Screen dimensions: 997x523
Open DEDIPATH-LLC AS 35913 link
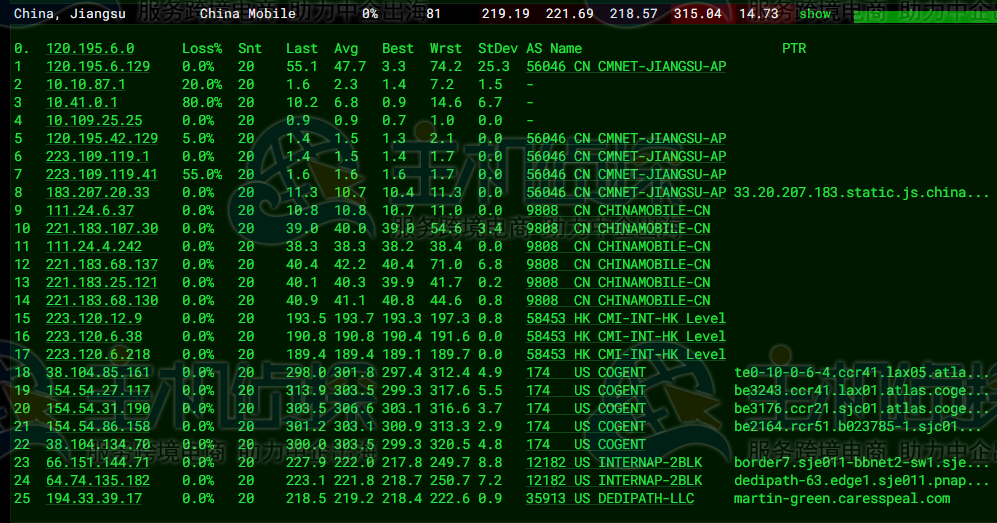(x=610, y=498)
